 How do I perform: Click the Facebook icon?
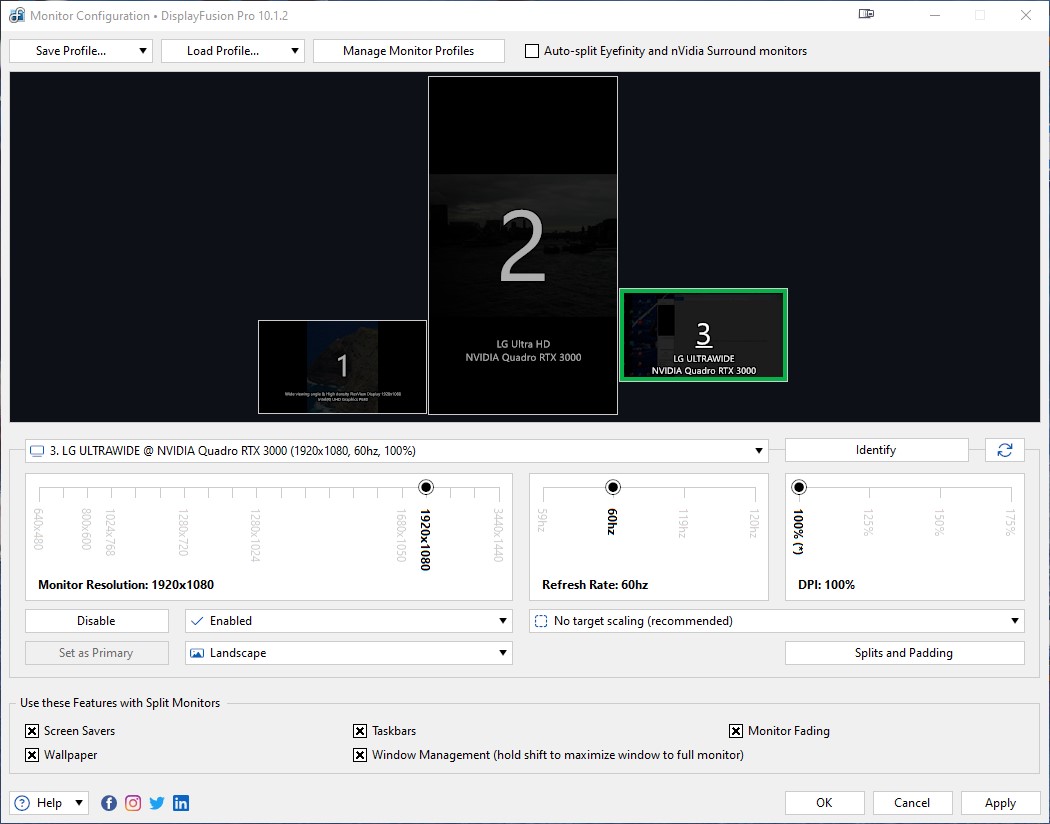click(x=109, y=803)
